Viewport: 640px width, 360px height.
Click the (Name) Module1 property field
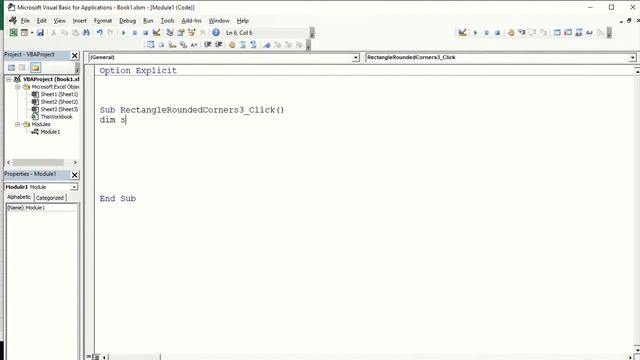point(42,208)
